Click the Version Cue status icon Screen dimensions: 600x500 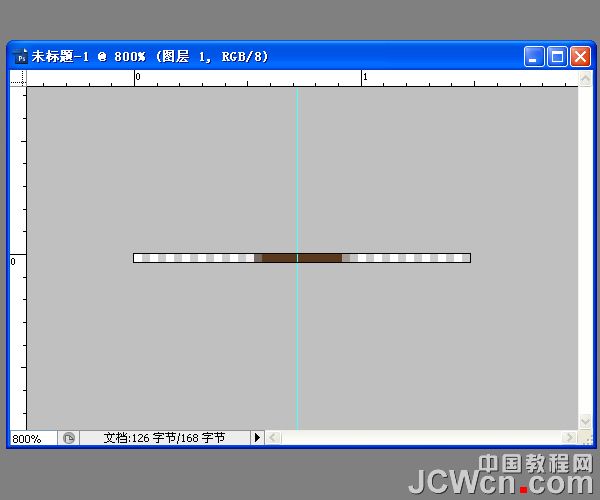click(x=69, y=438)
